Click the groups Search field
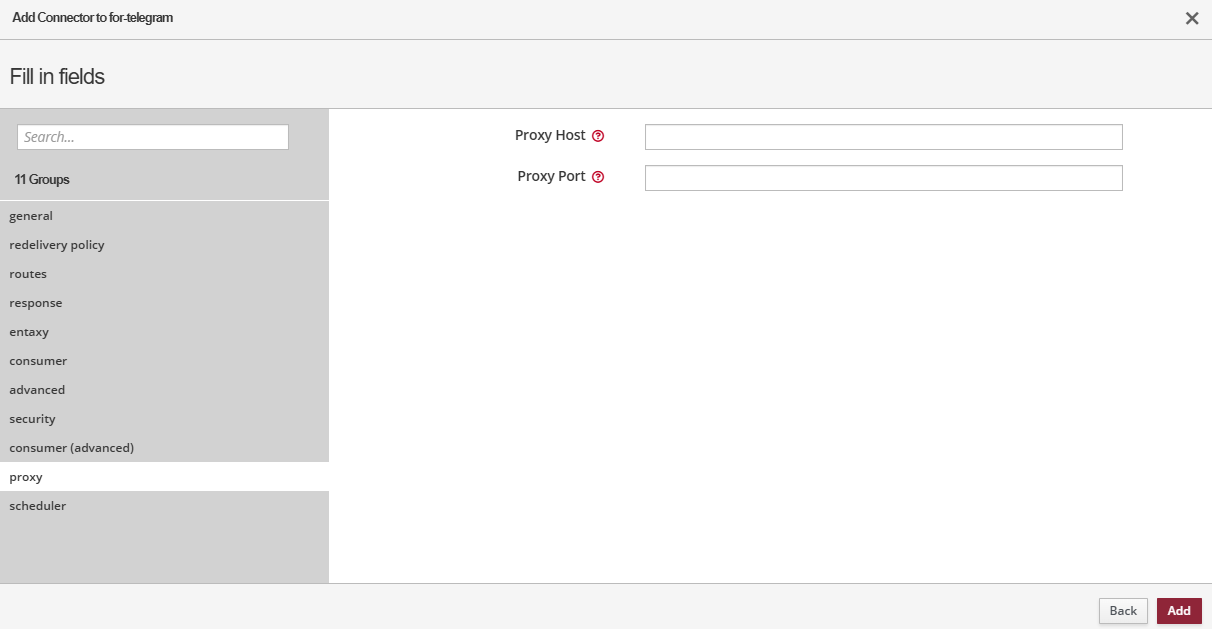Viewport: 1212px width, 629px height. click(x=153, y=137)
